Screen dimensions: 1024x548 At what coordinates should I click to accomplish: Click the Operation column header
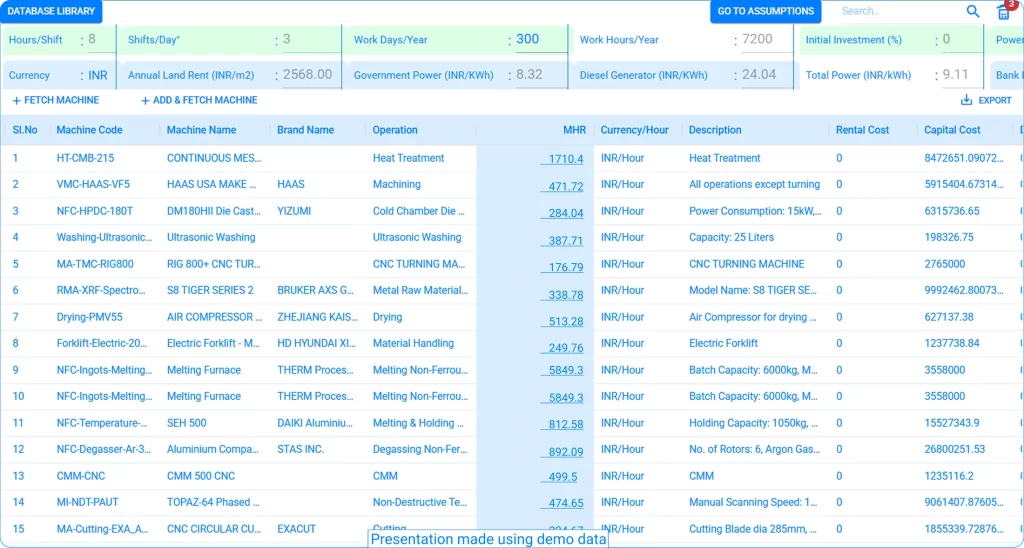(x=395, y=130)
